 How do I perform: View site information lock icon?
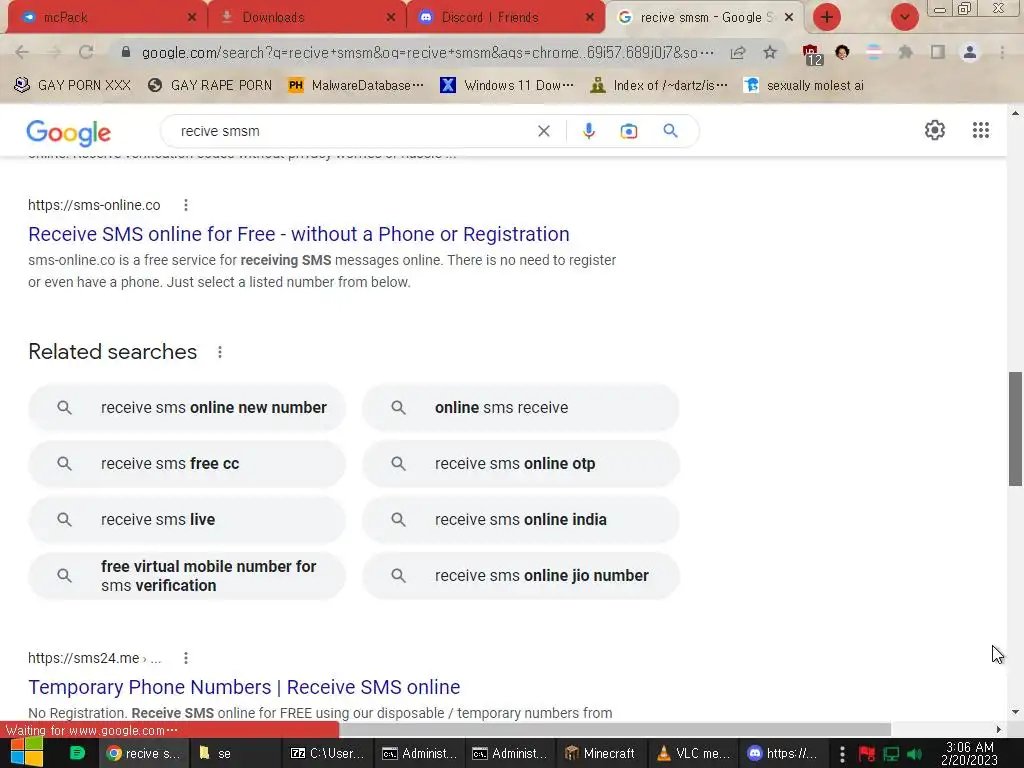pos(126,52)
